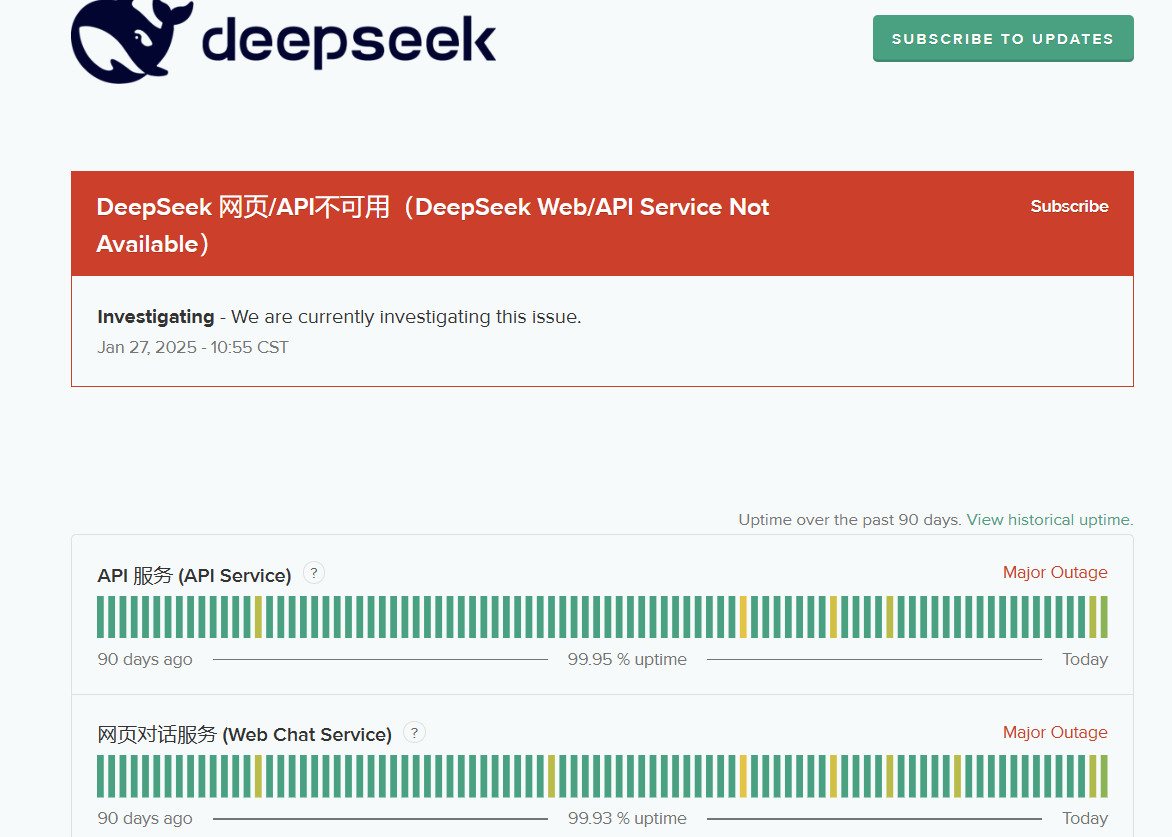Click Major Outage status for Web Chat Service
Viewport: 1172px width, 837px height.
coord(1055,732)
